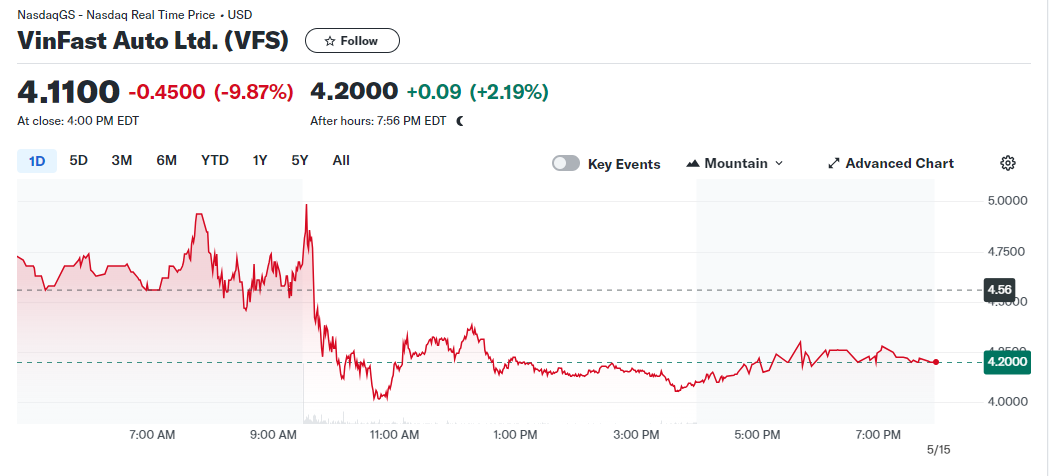Click the 7:00 PM time axis label
The image size is (1049, 476).
click(x=878, y=435)
